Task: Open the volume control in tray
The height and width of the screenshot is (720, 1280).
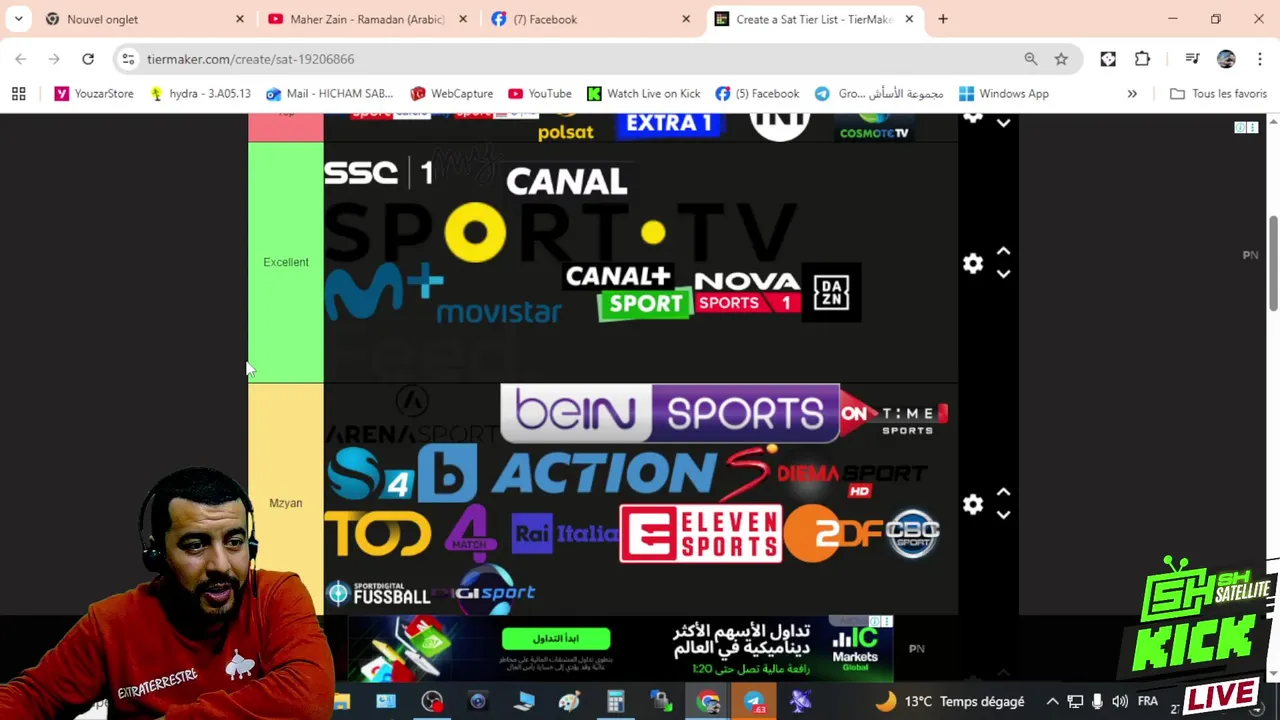Action: click(x=1120, y=702)
